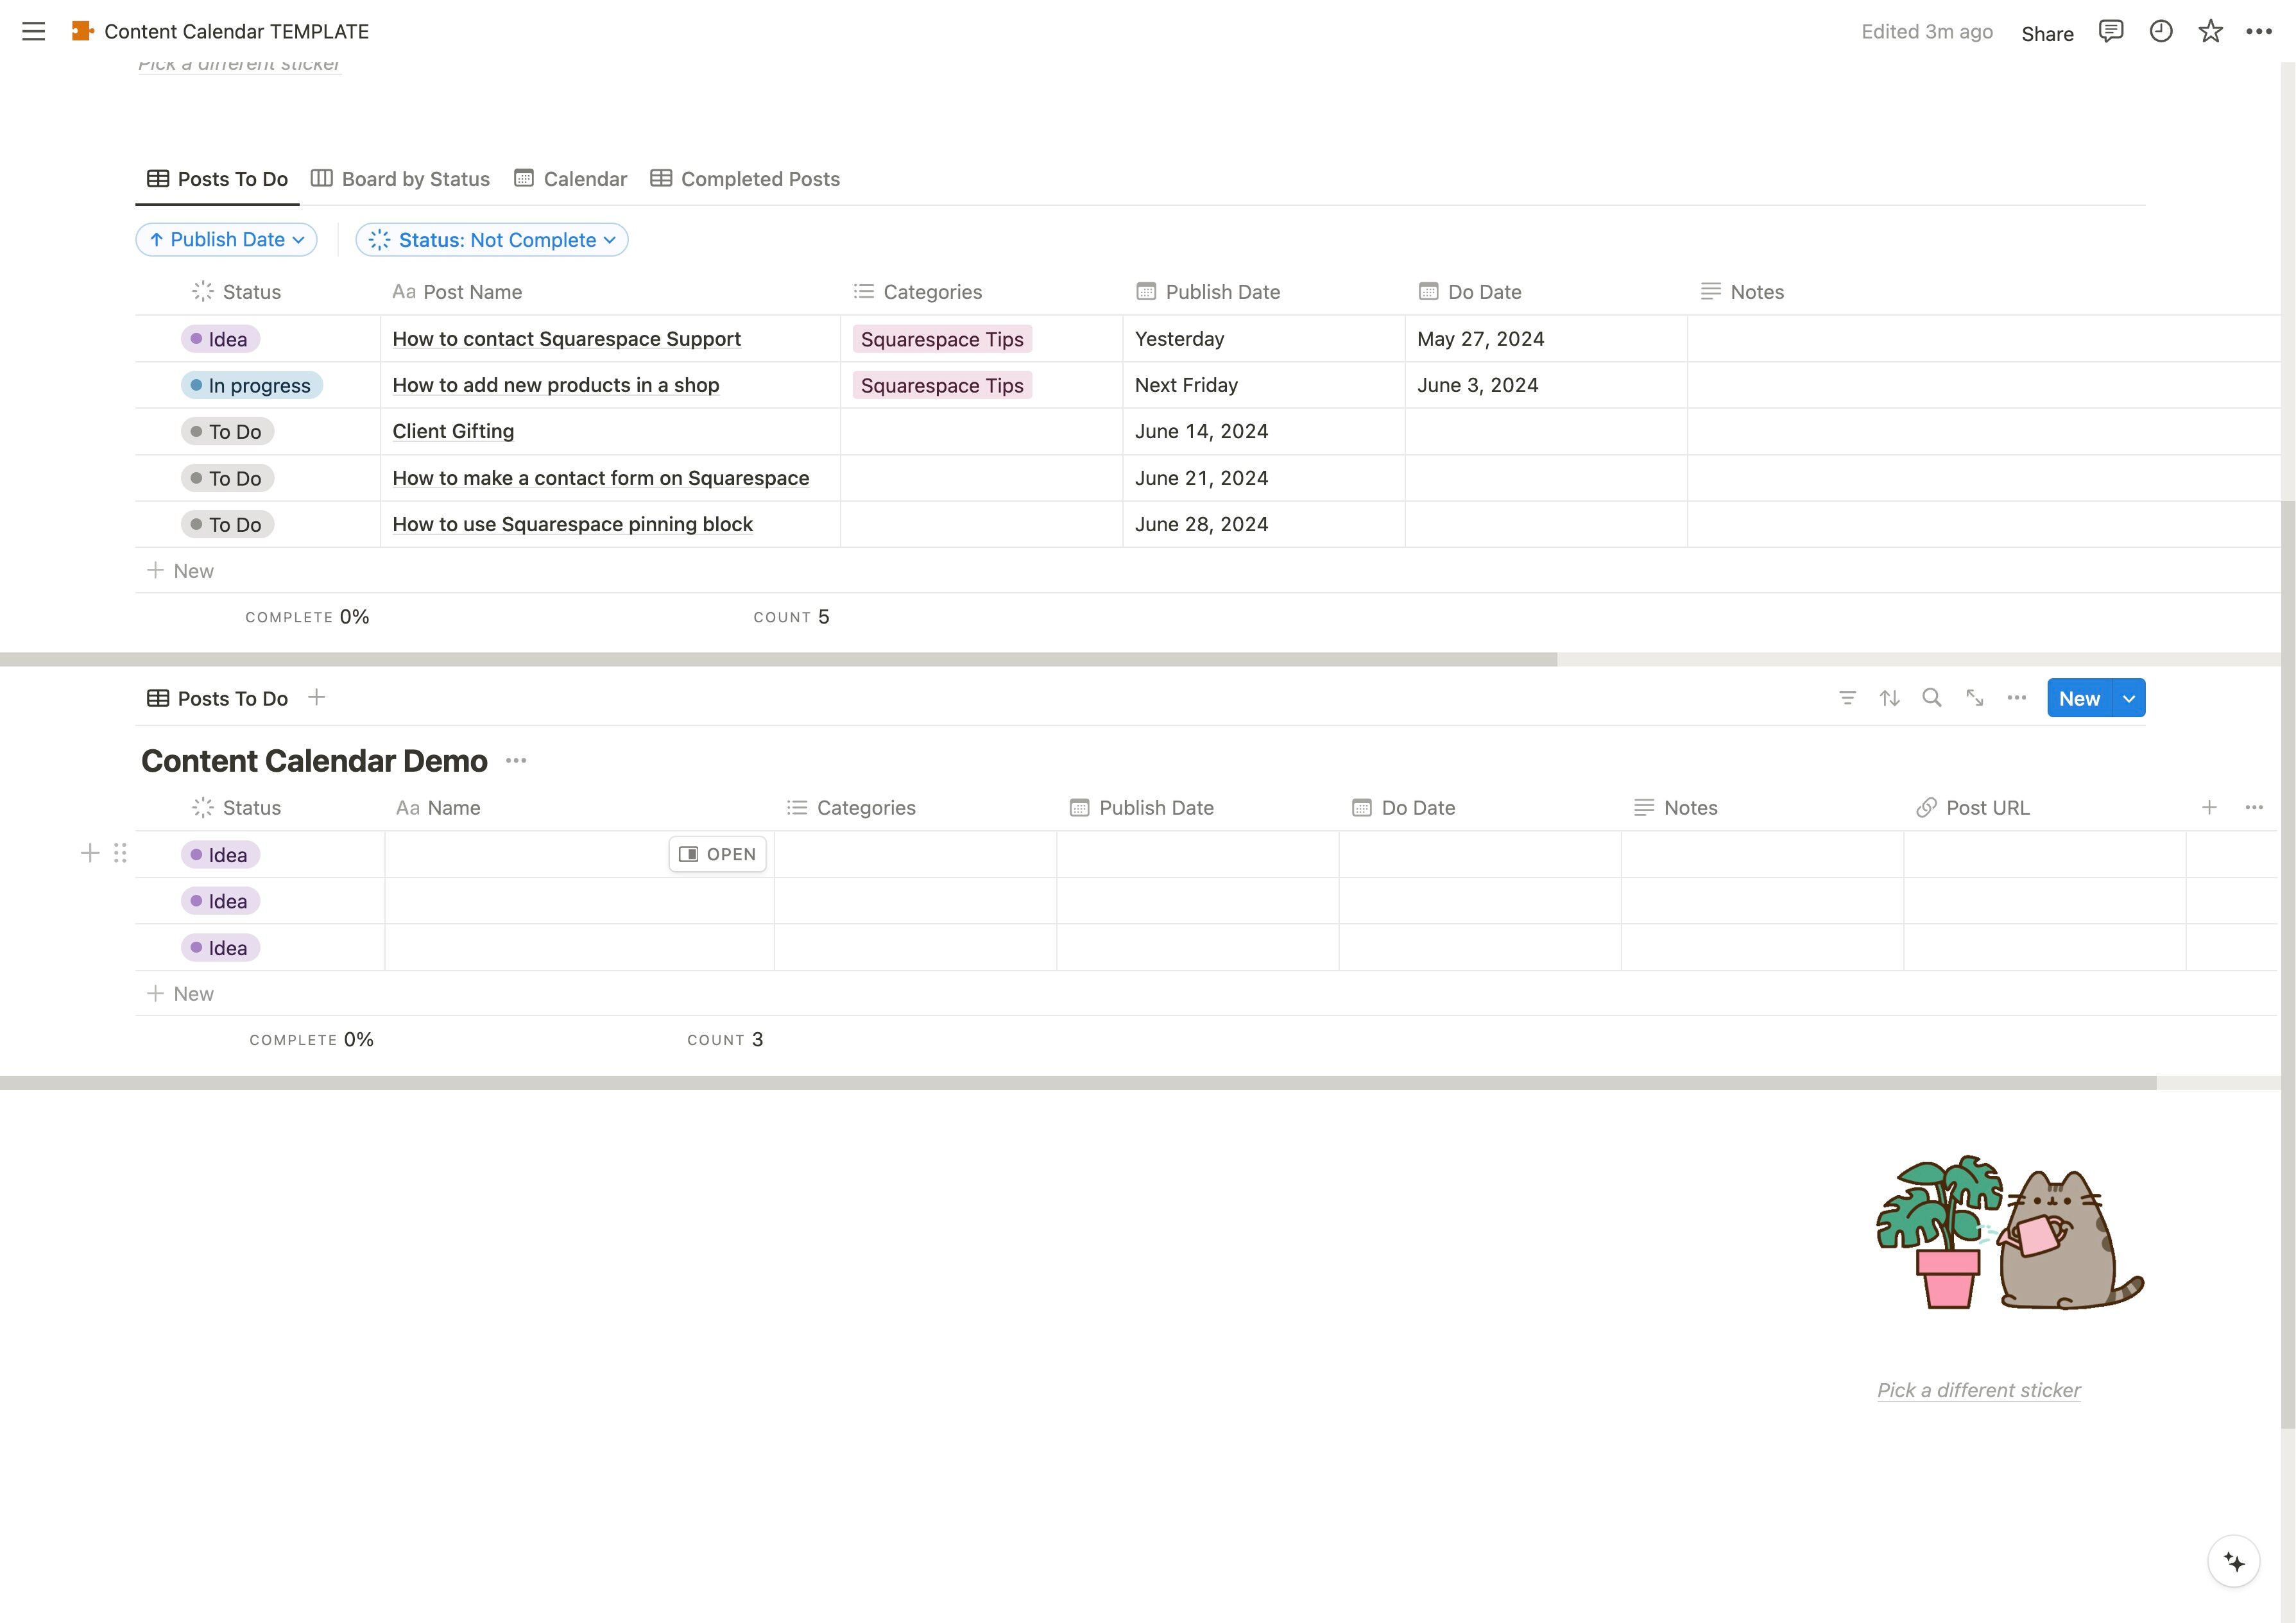Screen dimensions: 2296x1623
Task: Open the blue New button dropdown arrow
Action: pyautogui.click(x=2129, y=698)
